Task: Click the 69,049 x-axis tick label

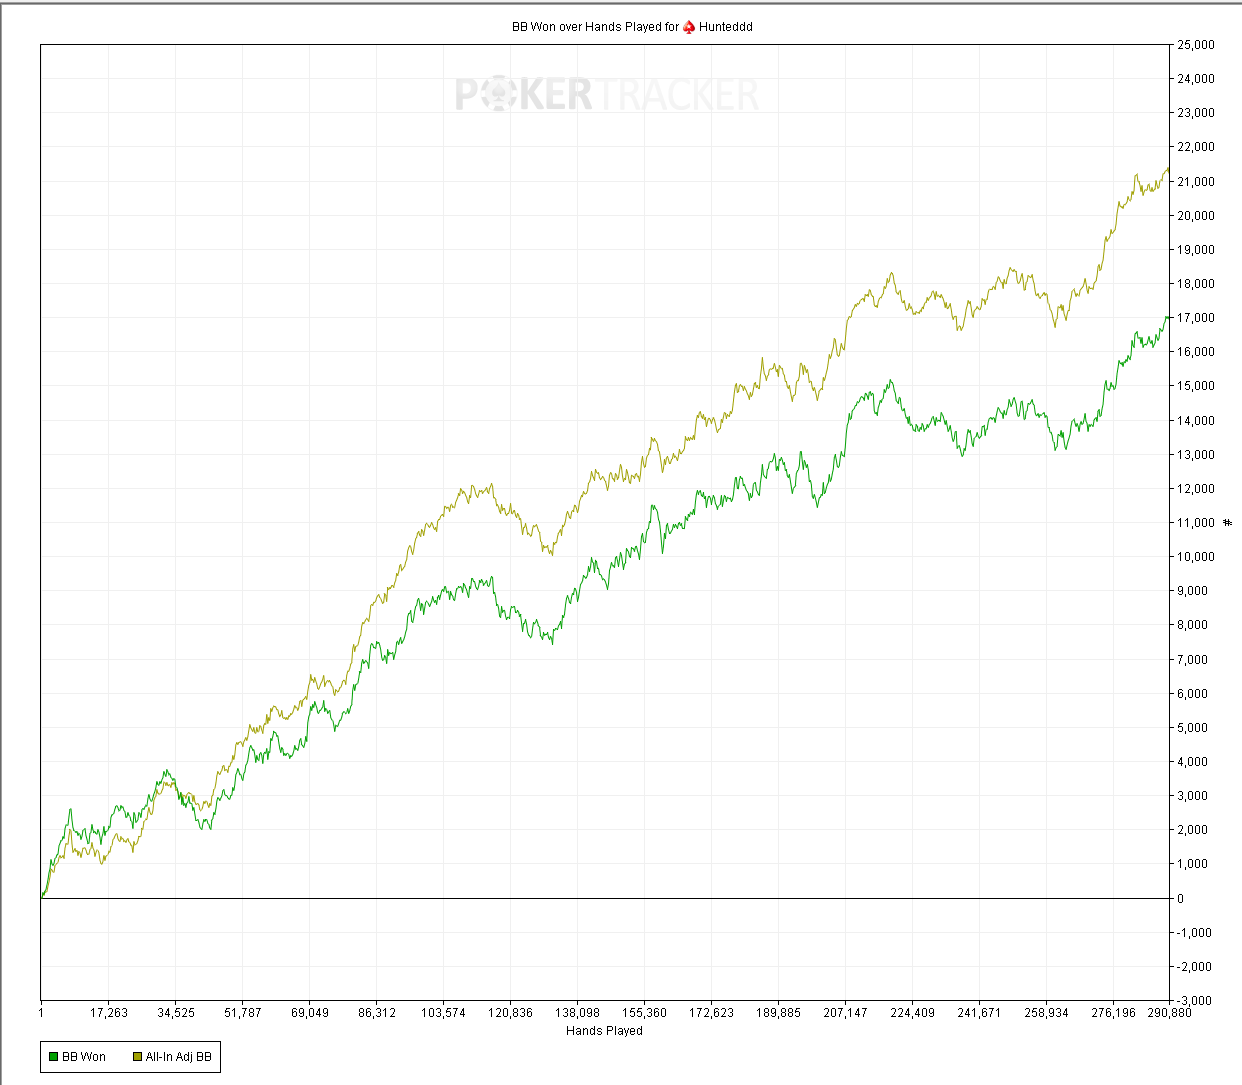Action: point(310,1013)
